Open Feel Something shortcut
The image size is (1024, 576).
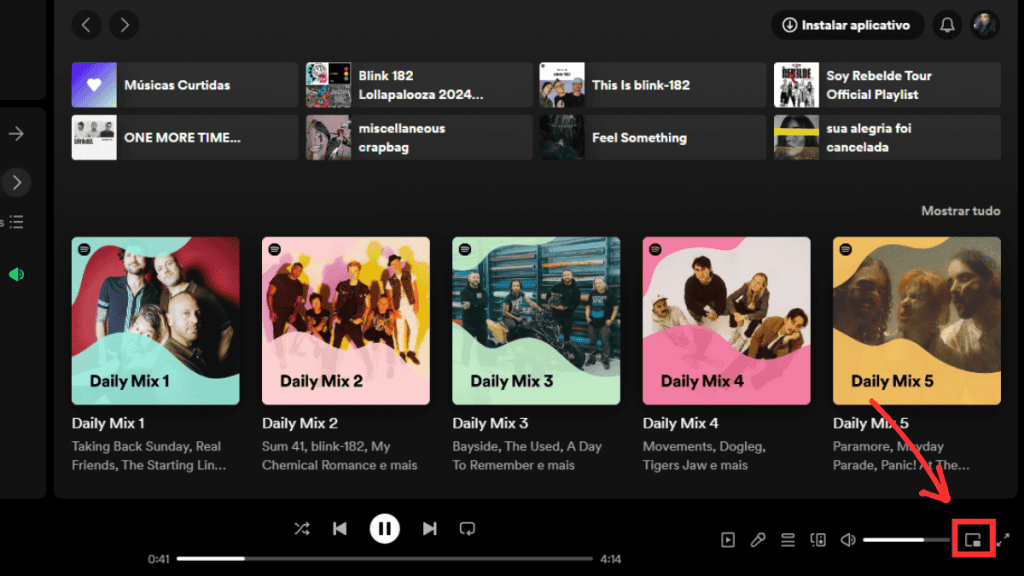click(x=652, y=137)
